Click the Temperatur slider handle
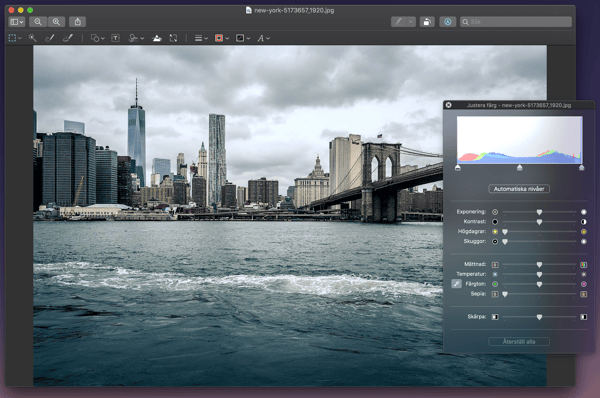 [539, 275]
